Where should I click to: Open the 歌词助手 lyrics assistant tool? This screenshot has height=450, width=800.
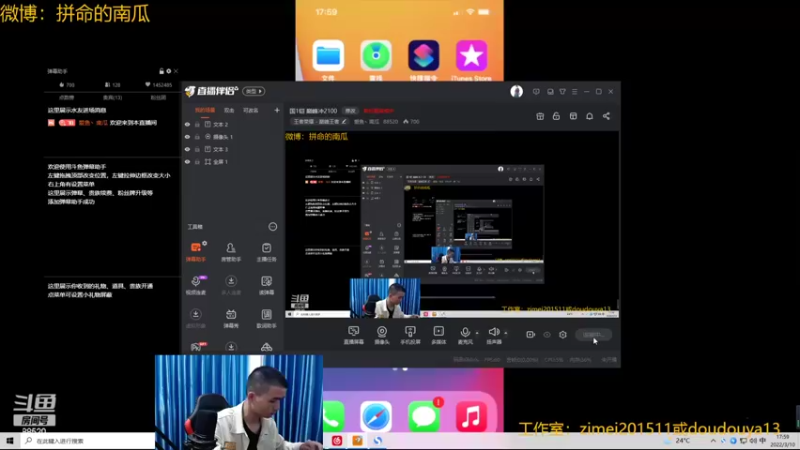(x=266, y=318)
